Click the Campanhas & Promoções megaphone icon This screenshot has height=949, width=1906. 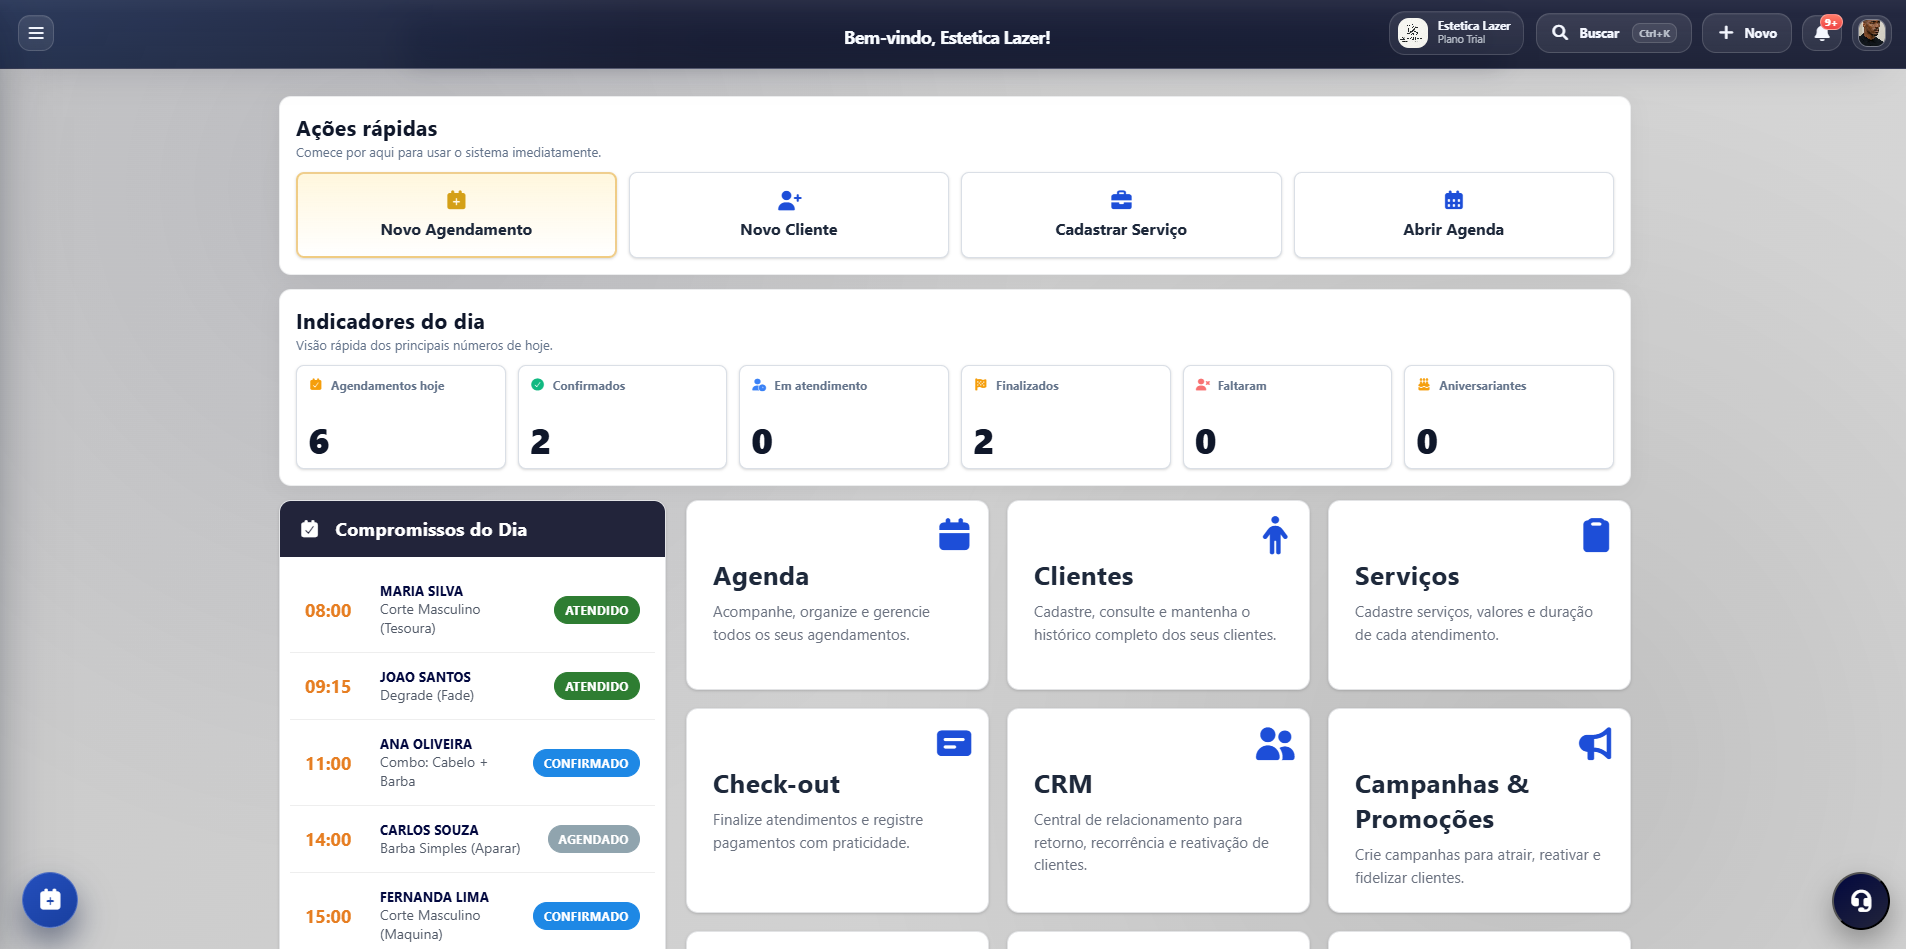click(1595, 743)
